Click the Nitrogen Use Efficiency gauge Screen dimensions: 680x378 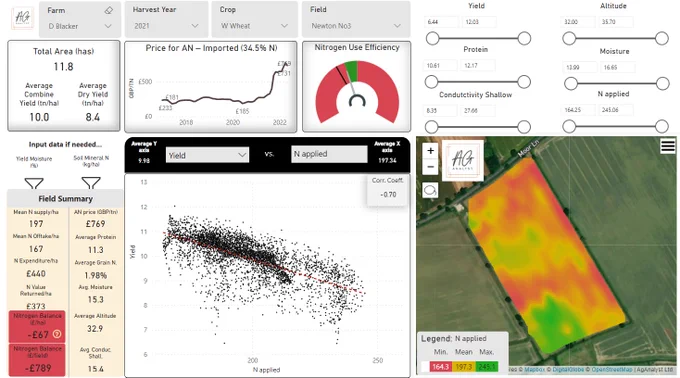click(x=357, y=91)
